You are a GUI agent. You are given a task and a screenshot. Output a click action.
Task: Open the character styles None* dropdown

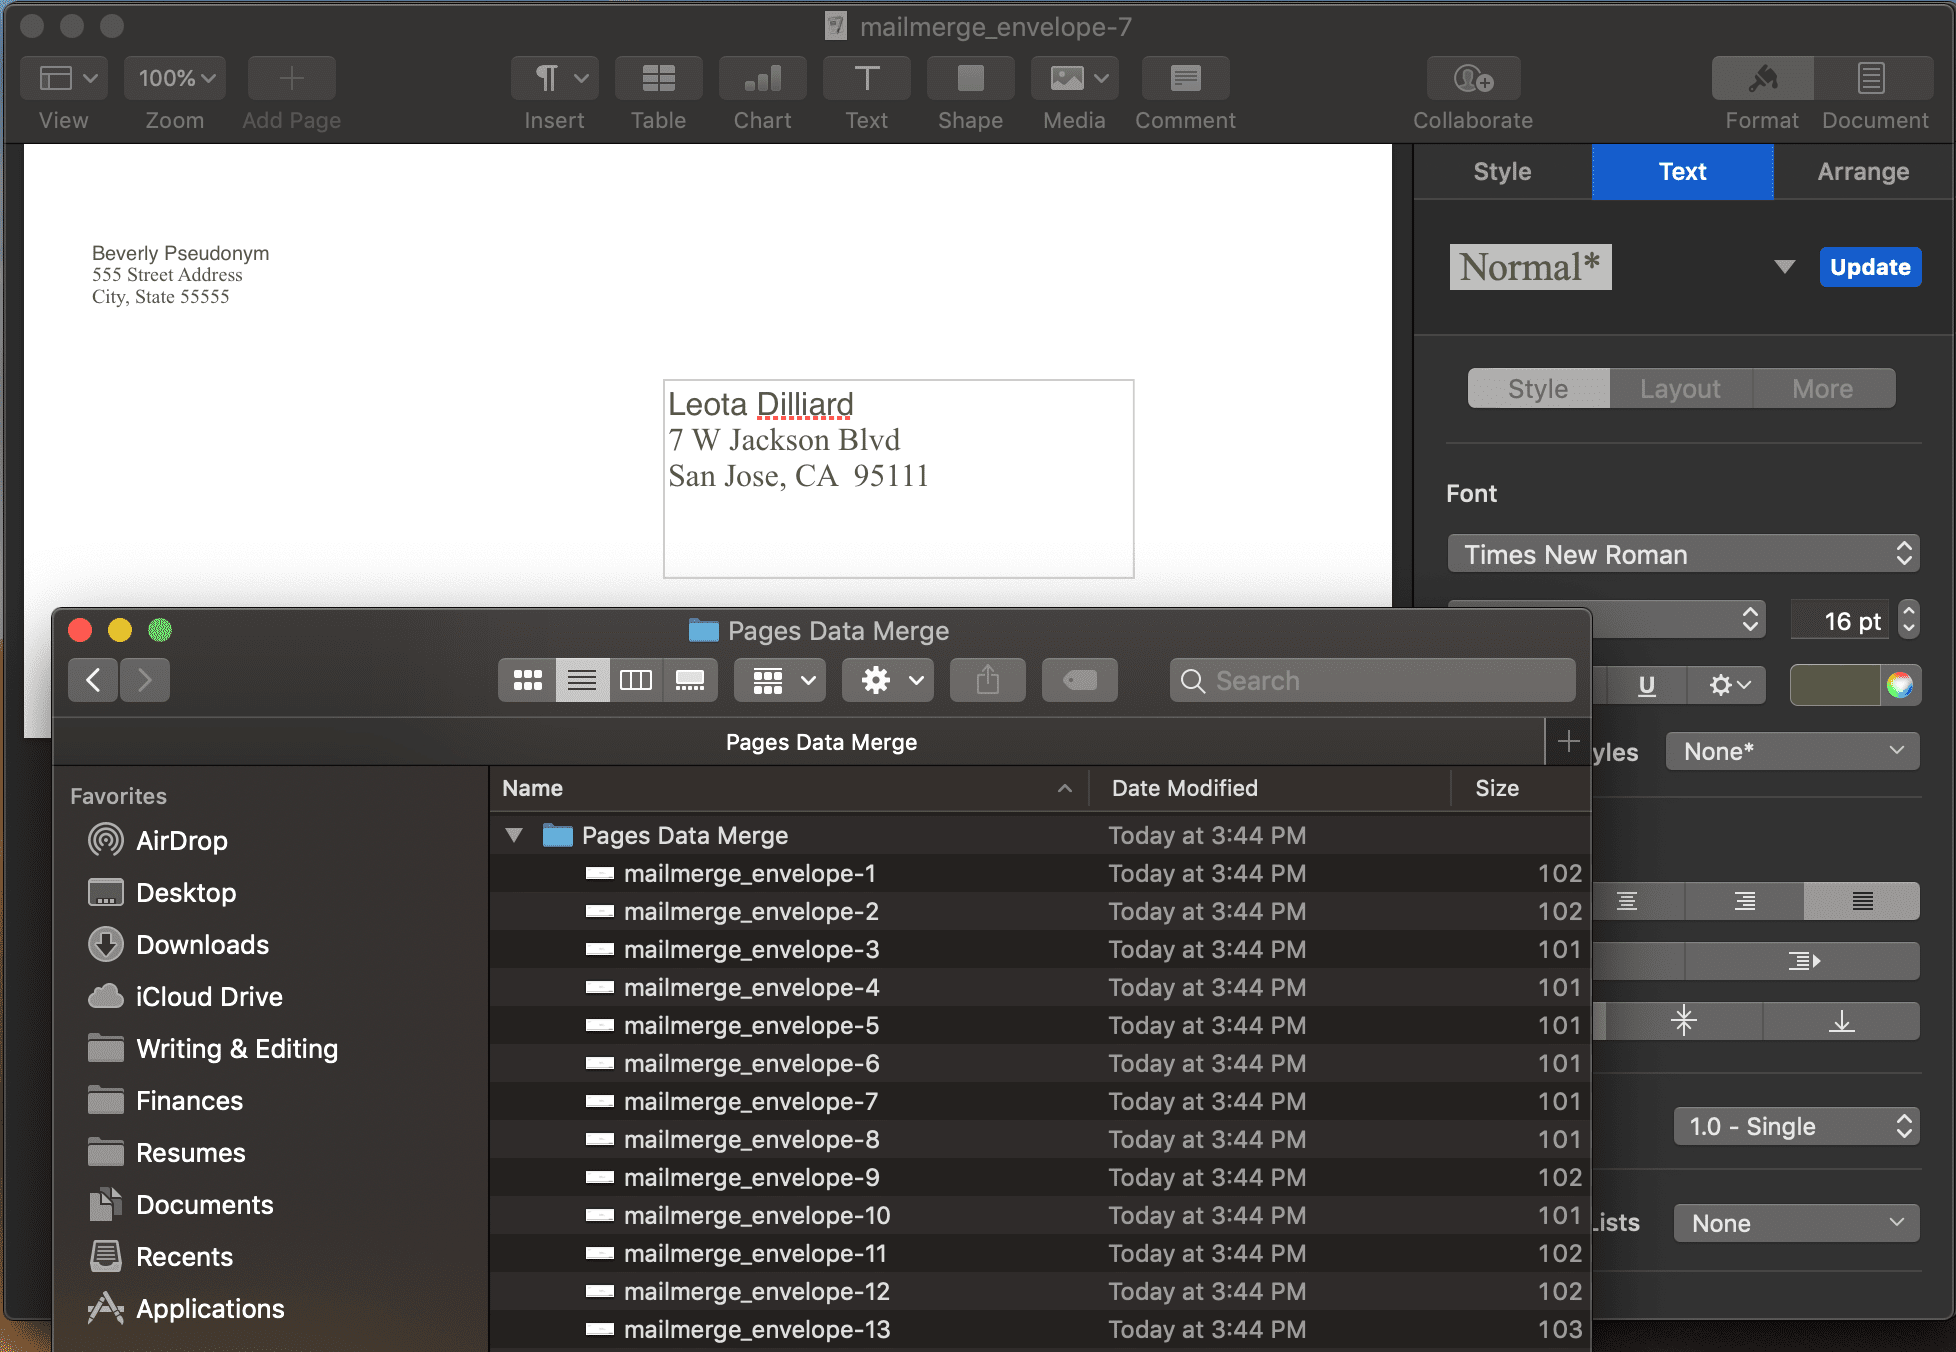[x=1792, y=752]
